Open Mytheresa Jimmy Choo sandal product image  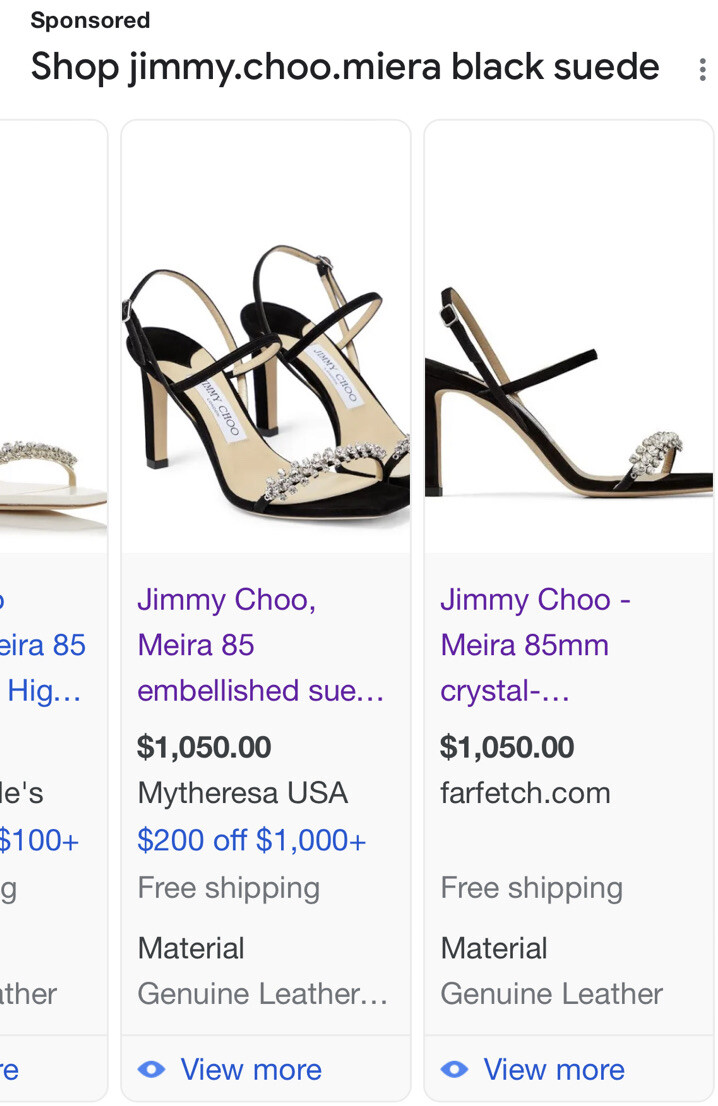point(266,380)
